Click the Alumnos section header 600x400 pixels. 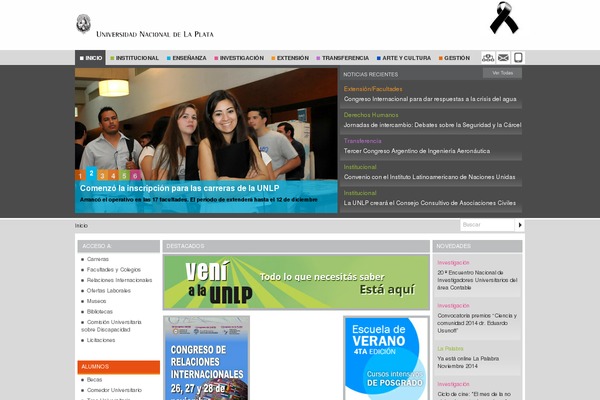119,367
